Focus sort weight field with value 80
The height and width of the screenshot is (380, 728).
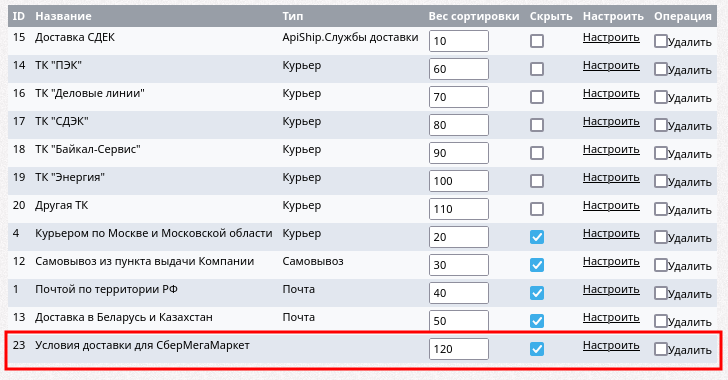[x=459, y=125]
